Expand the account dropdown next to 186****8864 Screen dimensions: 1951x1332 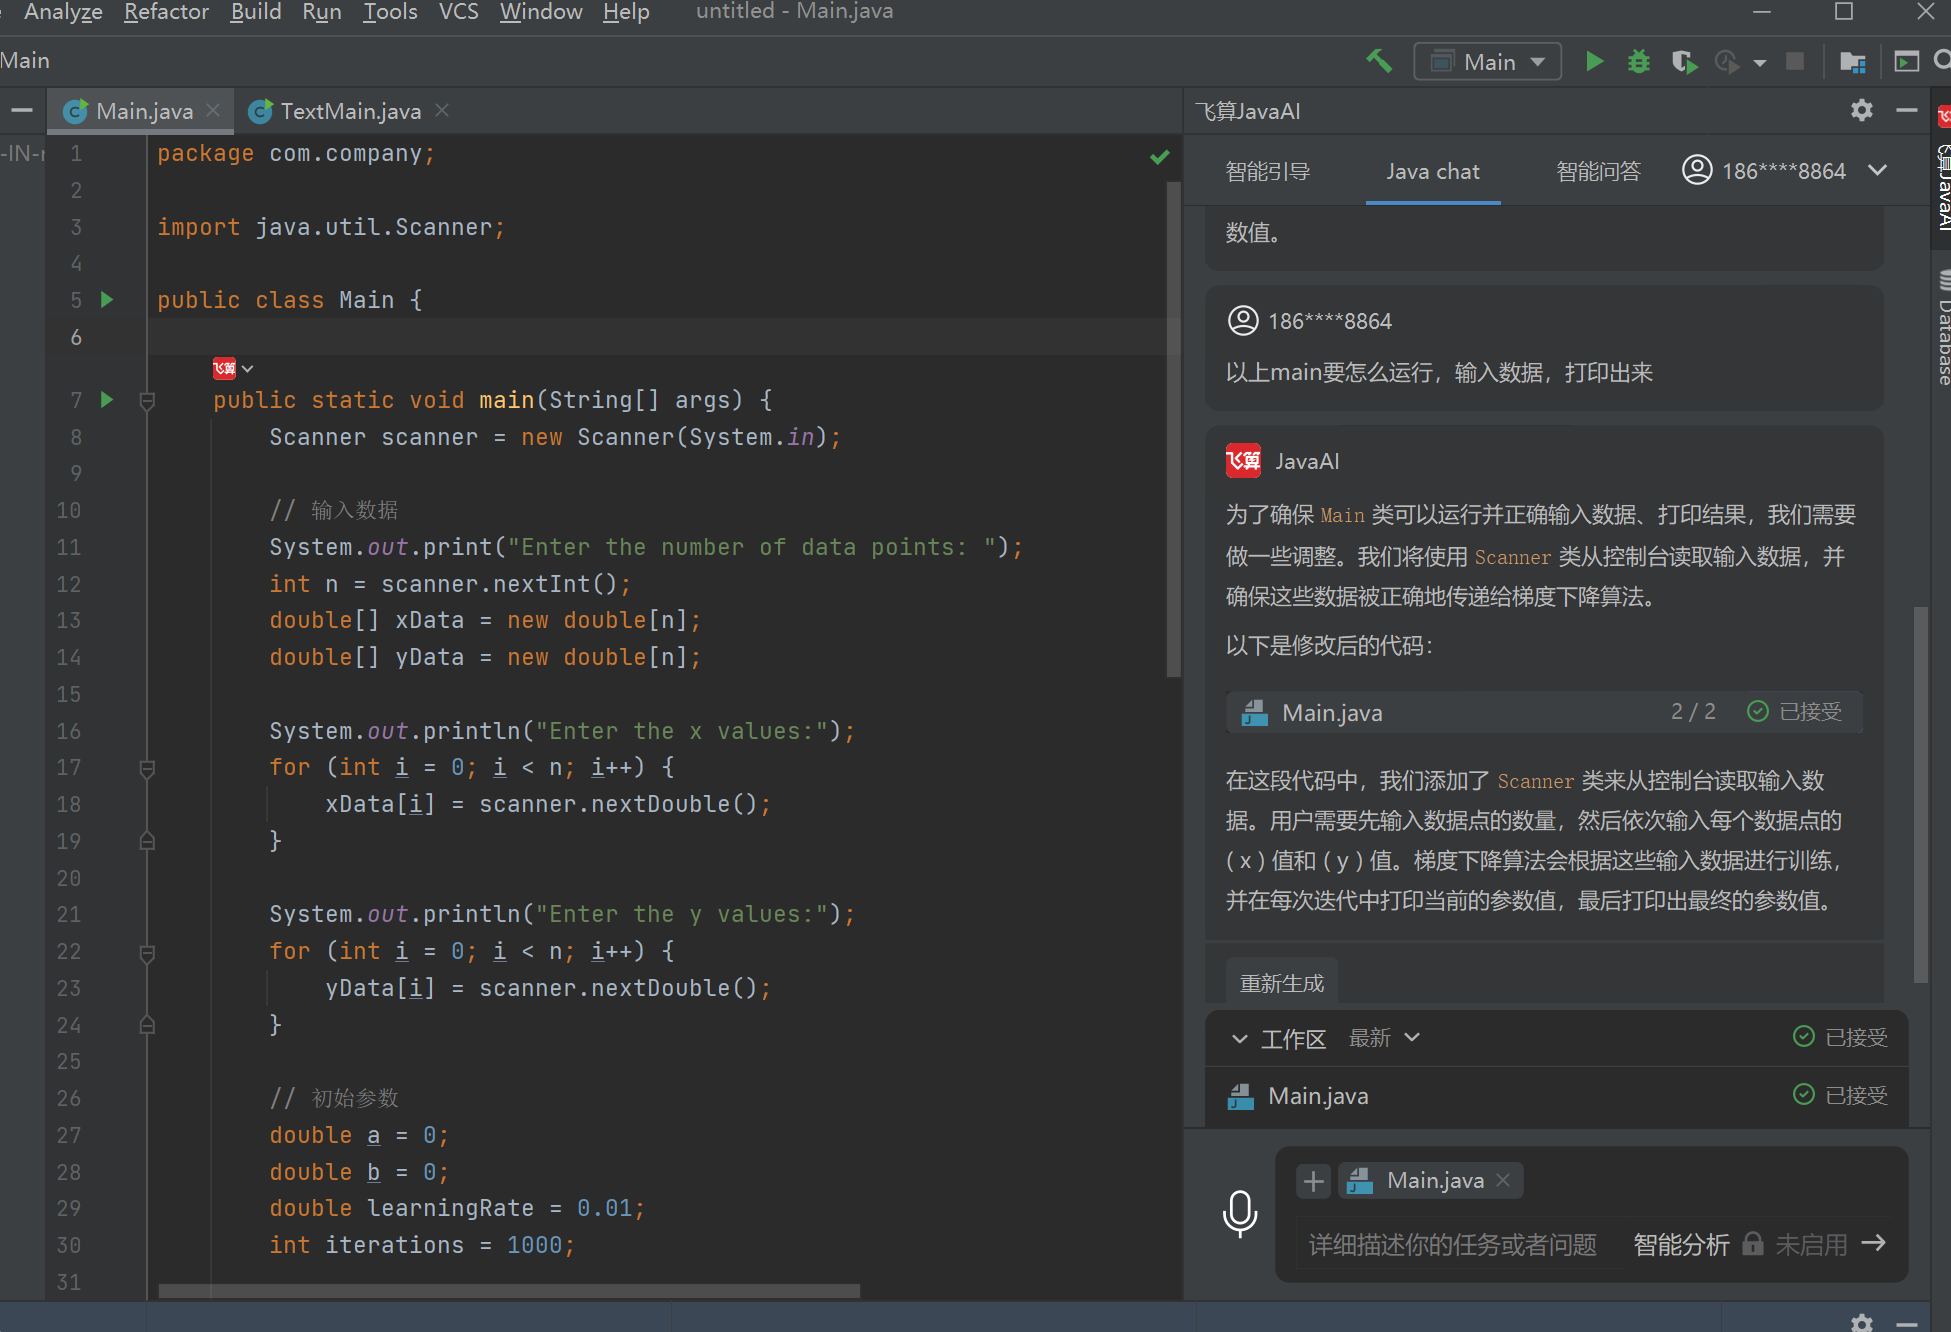(1878, 170)
